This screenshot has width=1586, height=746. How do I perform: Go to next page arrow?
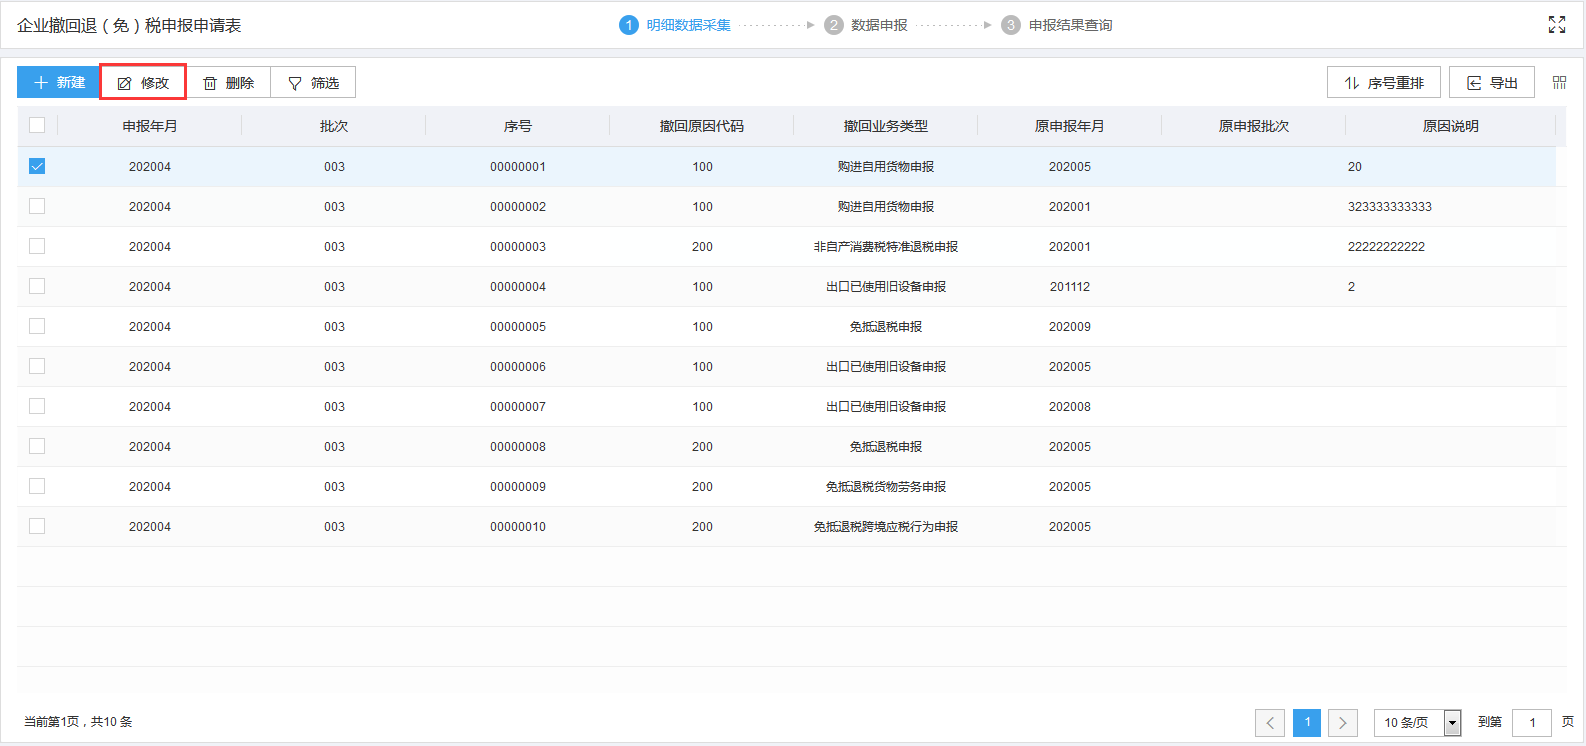[x=1342, y=722]
